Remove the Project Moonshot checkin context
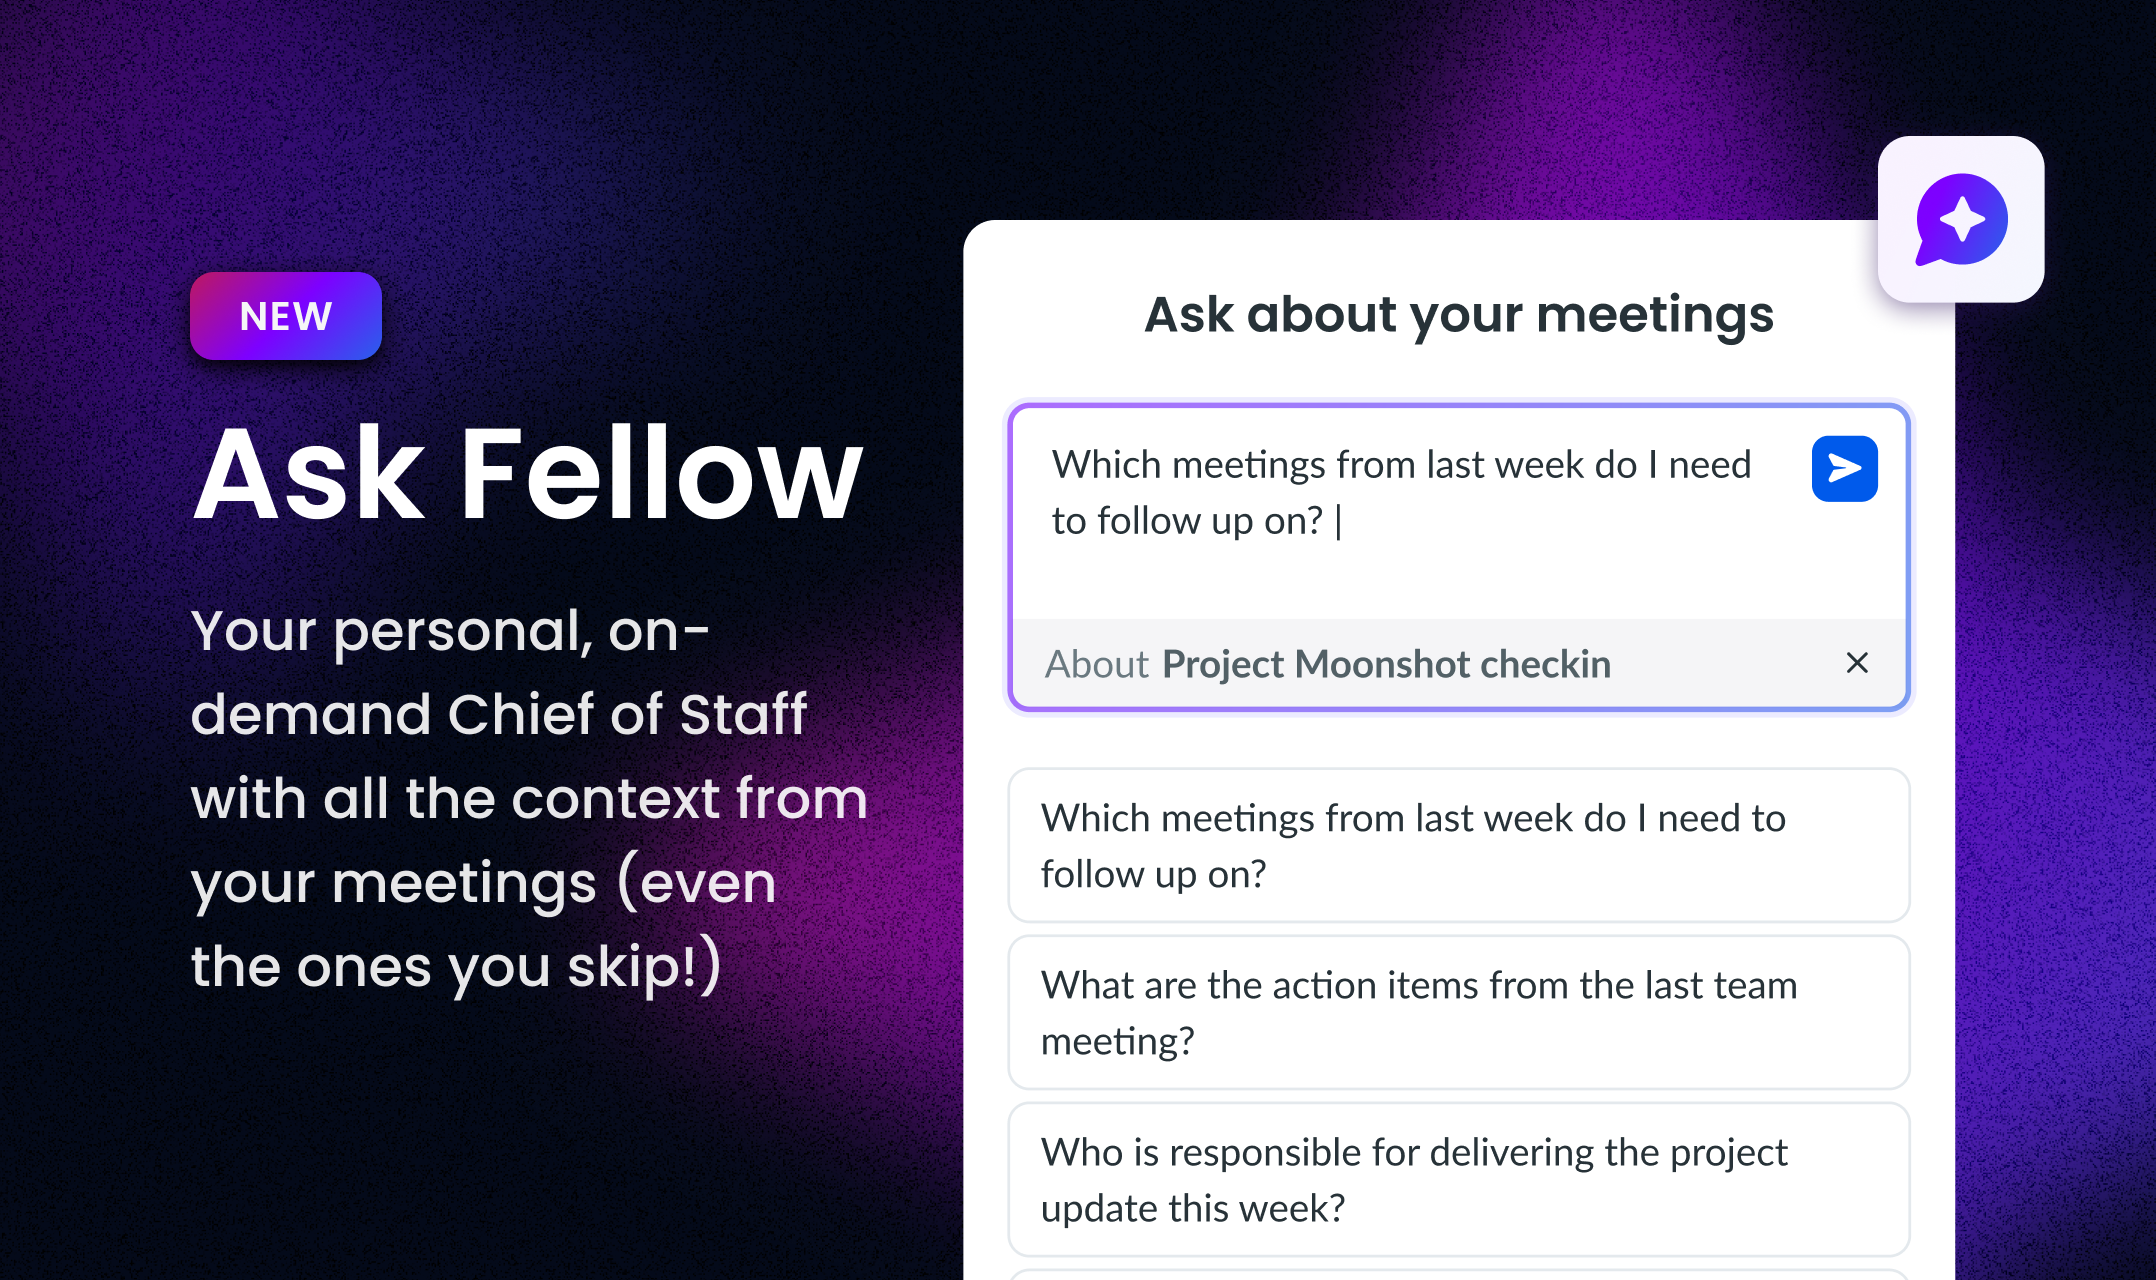The height and width of the screenshot is (1280, 2156). (x=1857, y=663)
